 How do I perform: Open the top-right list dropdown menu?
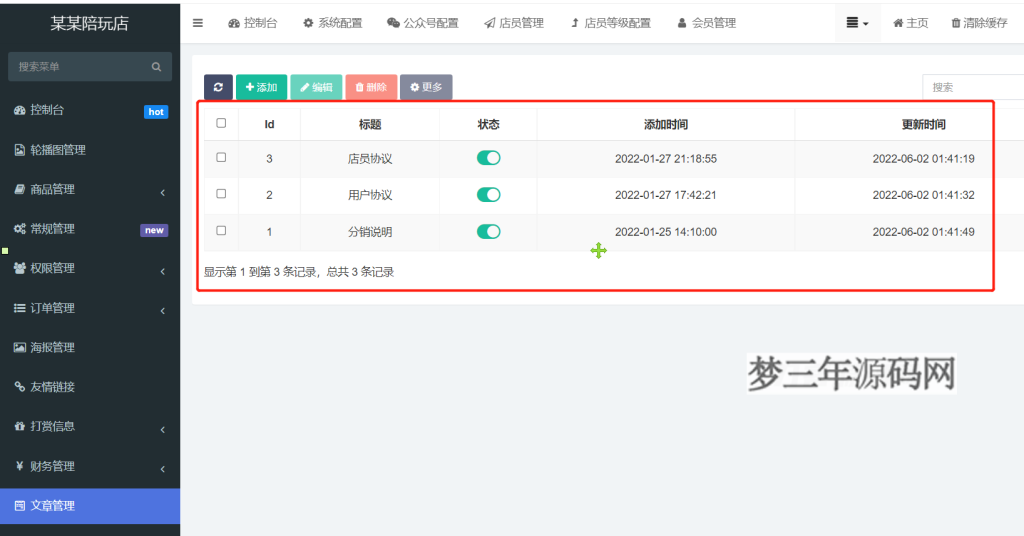click(x=857, y=23)
